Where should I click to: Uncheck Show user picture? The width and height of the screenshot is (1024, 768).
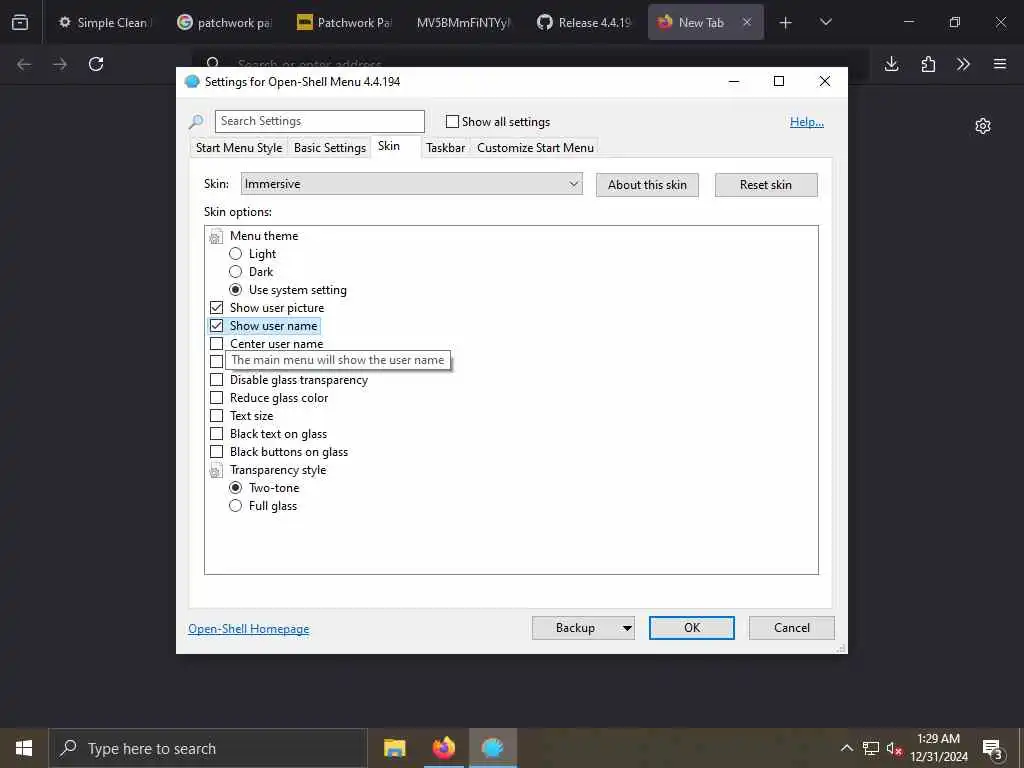216,308
